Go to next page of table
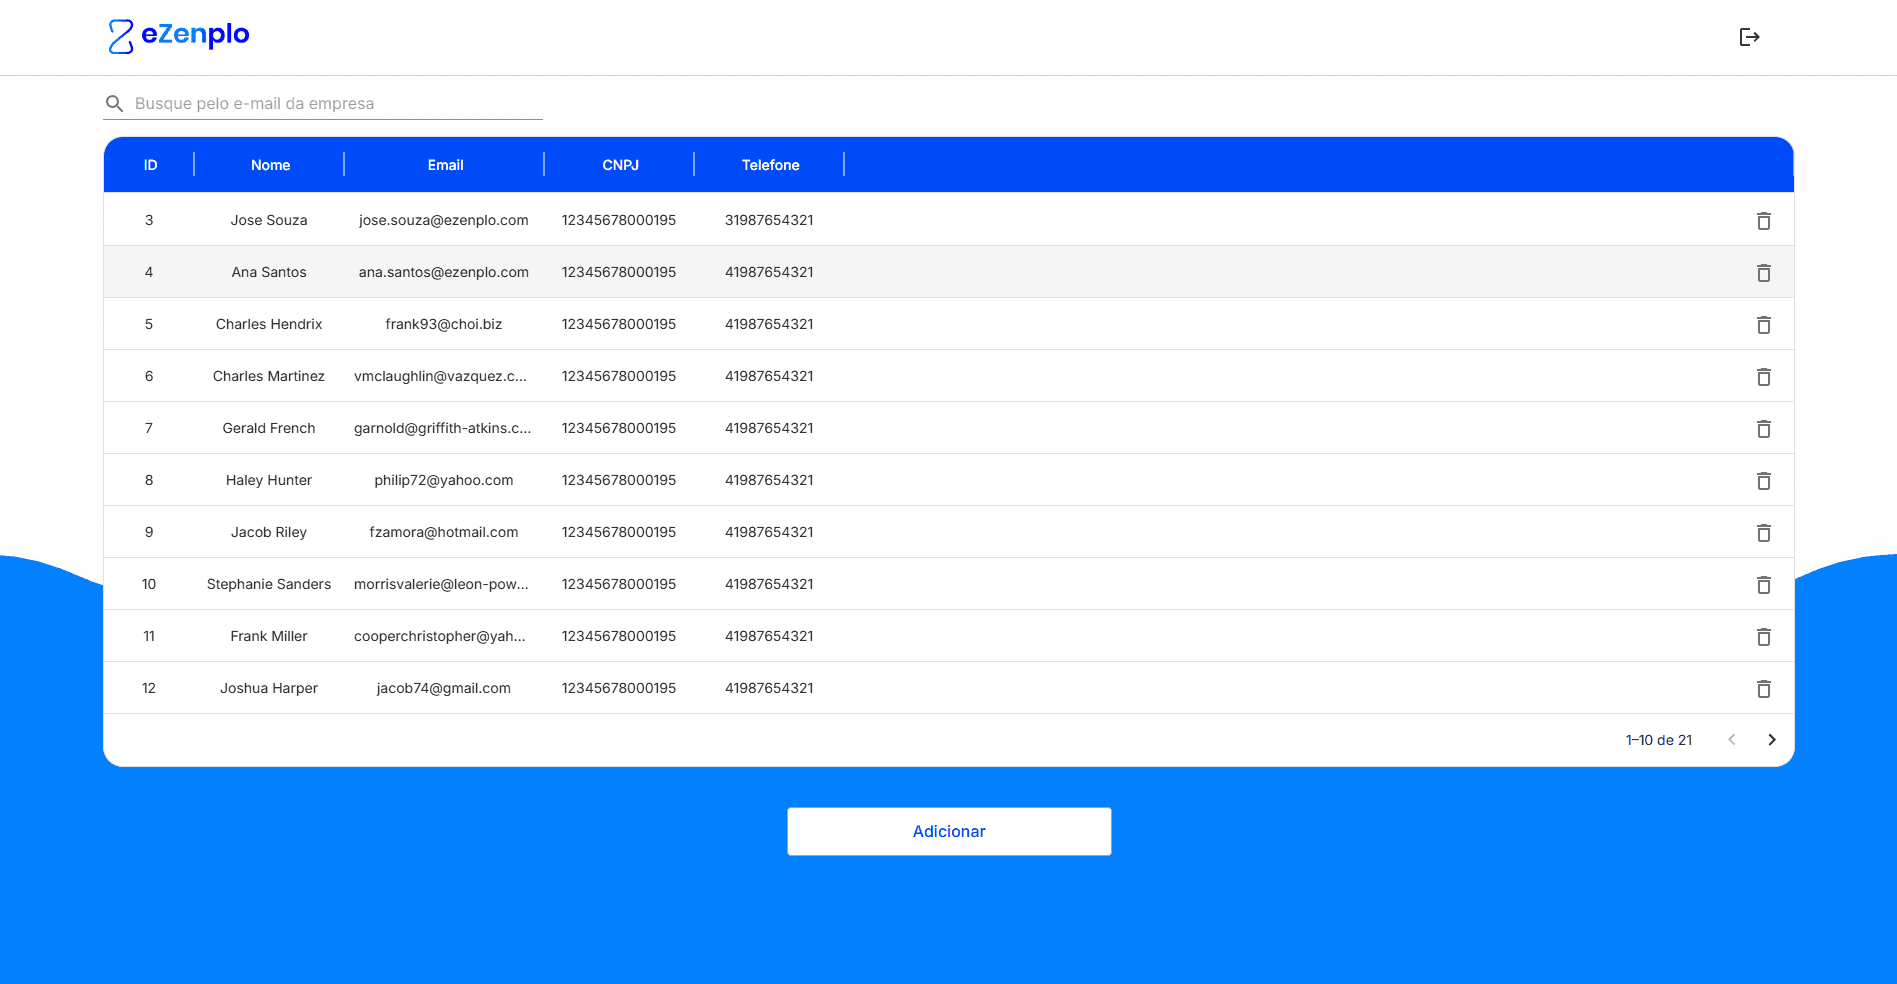This screenshot has width=1897, height=984. [x=1772, y=740]
